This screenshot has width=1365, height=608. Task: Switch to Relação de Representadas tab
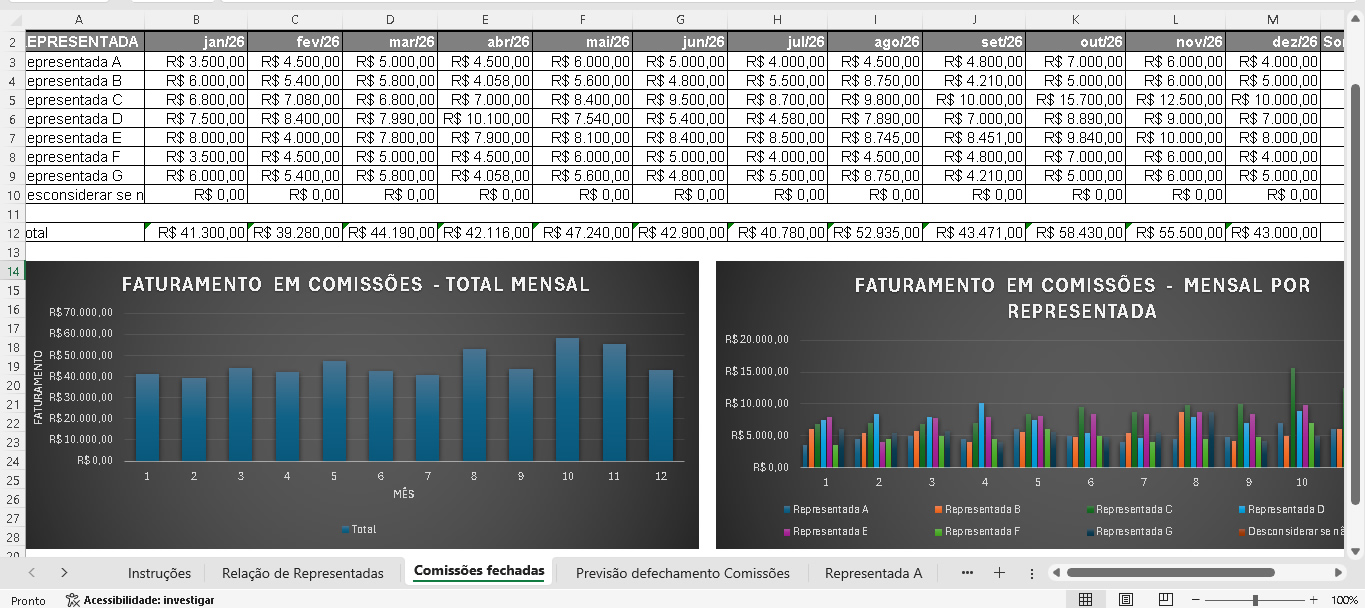tap(302, 573)
